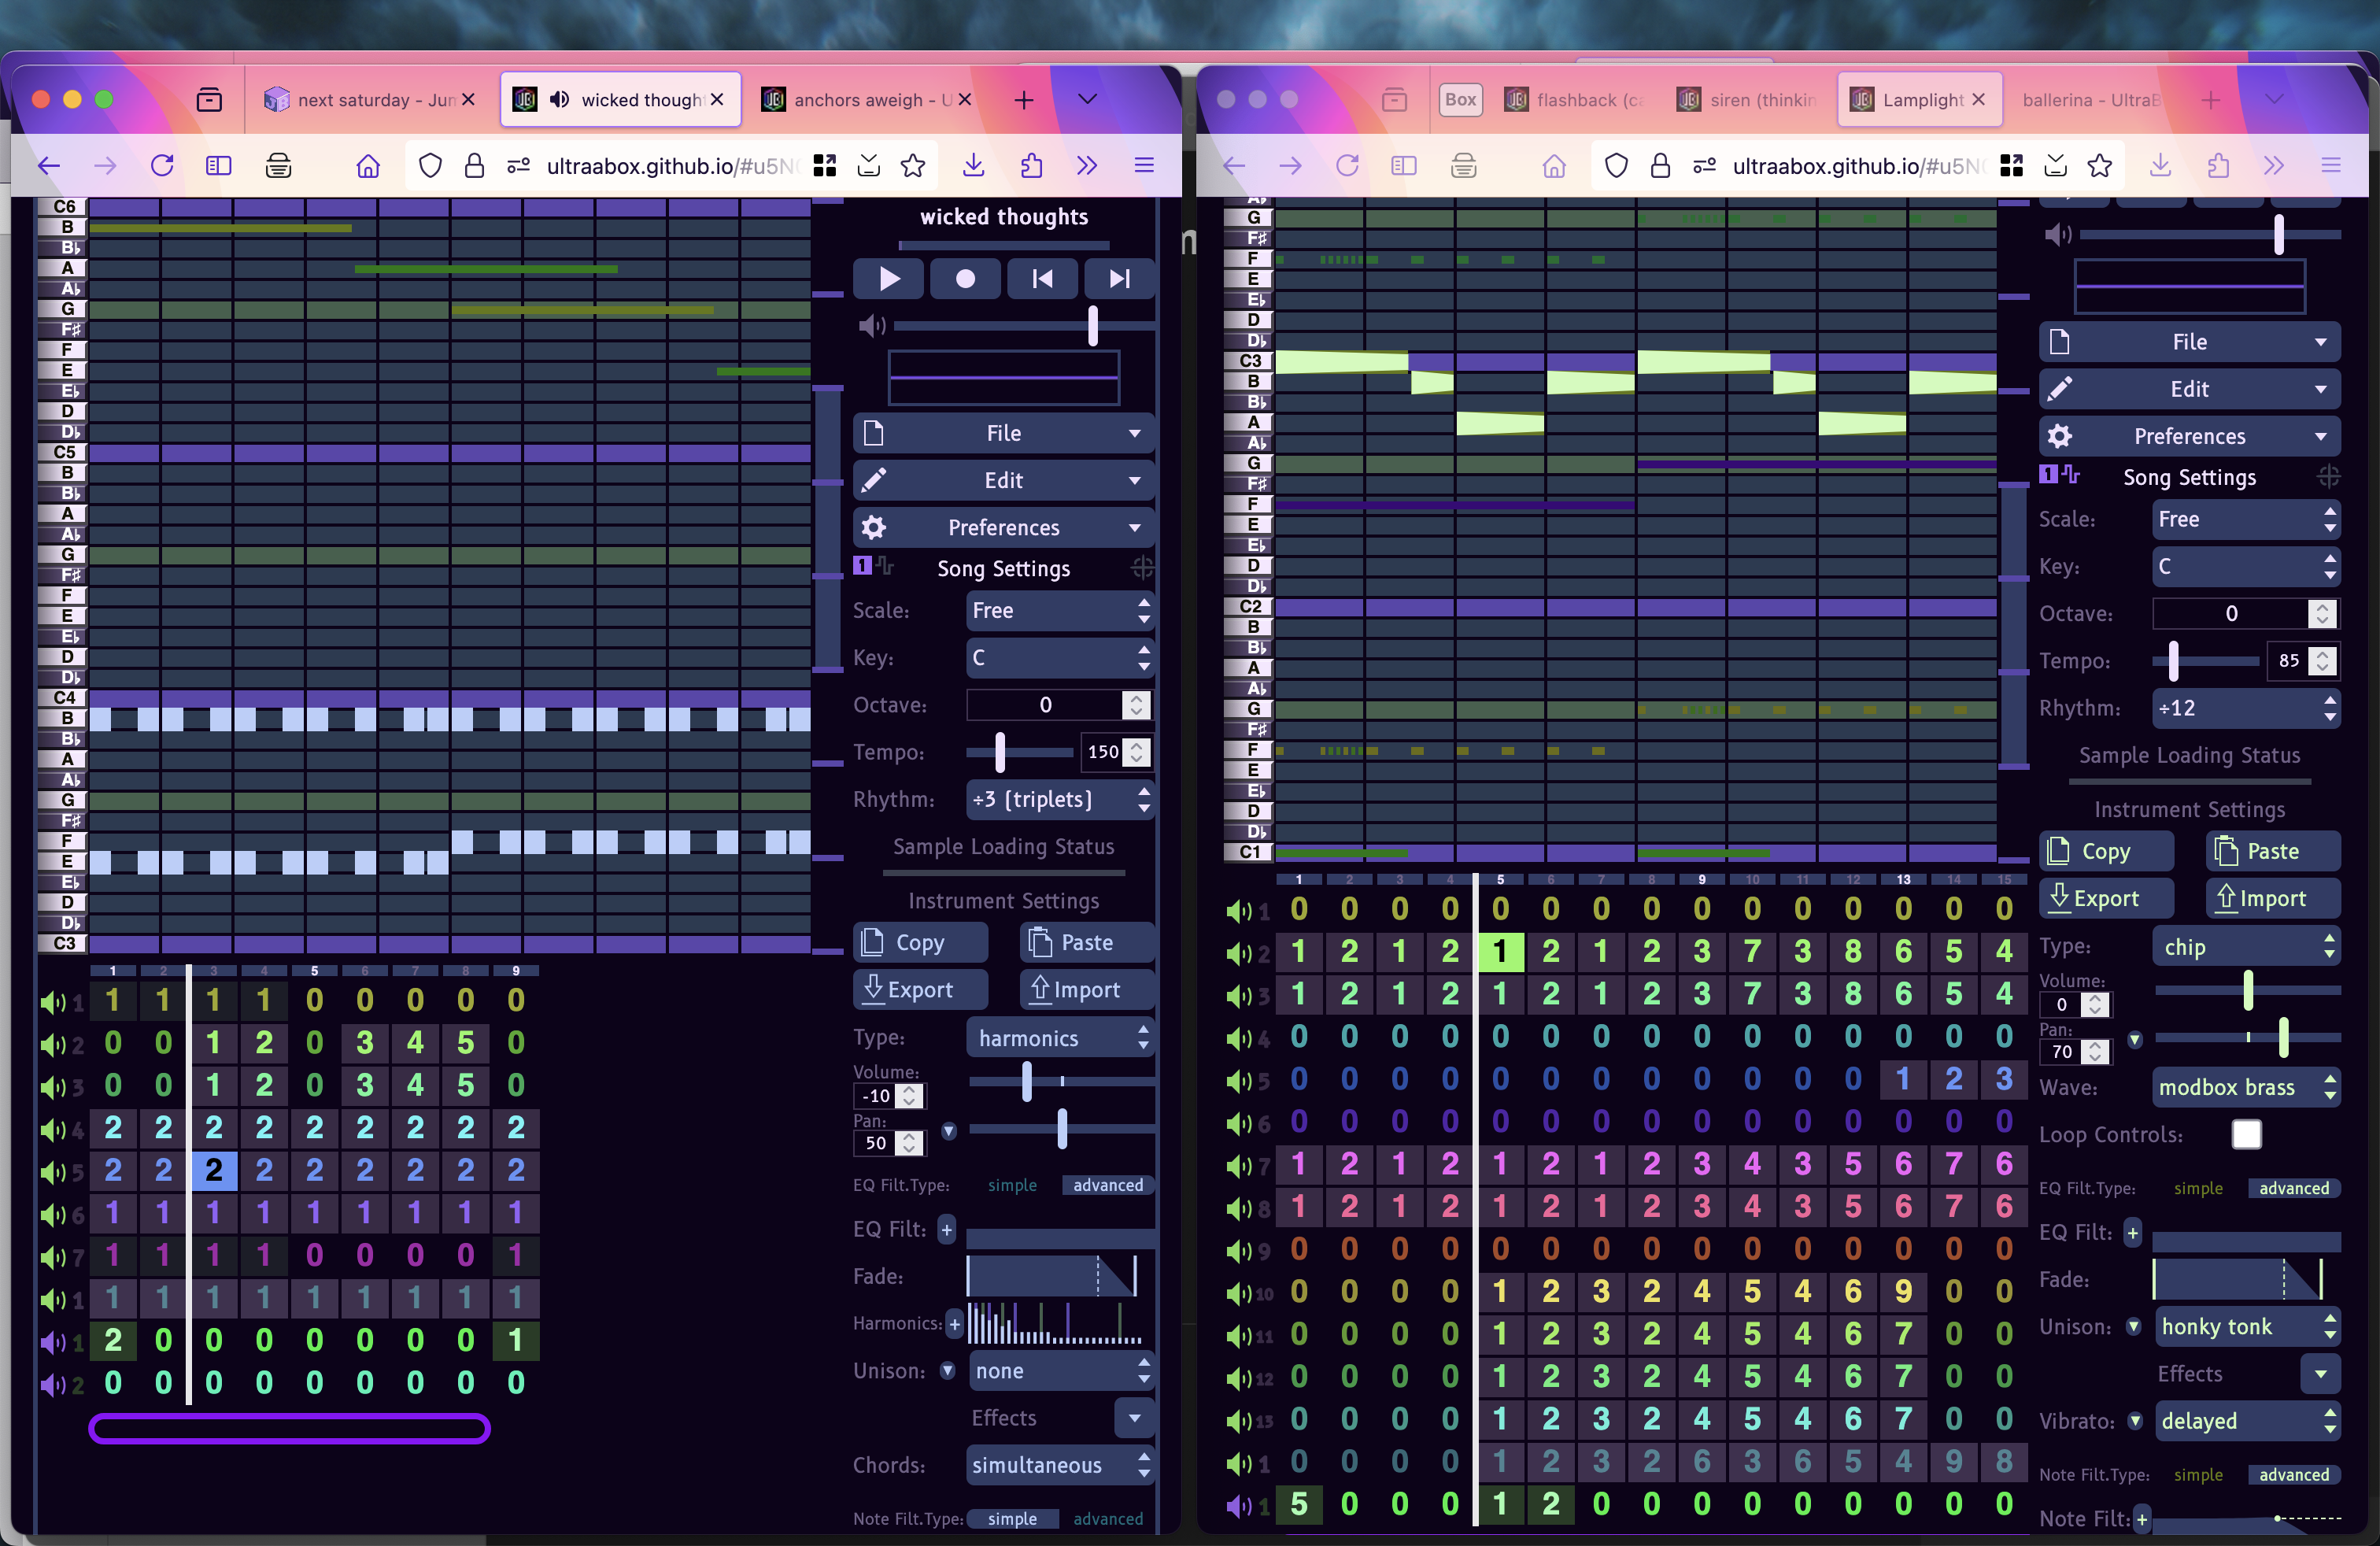Click the reader view icon in left browser toolbar
The width and height of the screenshot is (2380, 1546).
point(218,166)
